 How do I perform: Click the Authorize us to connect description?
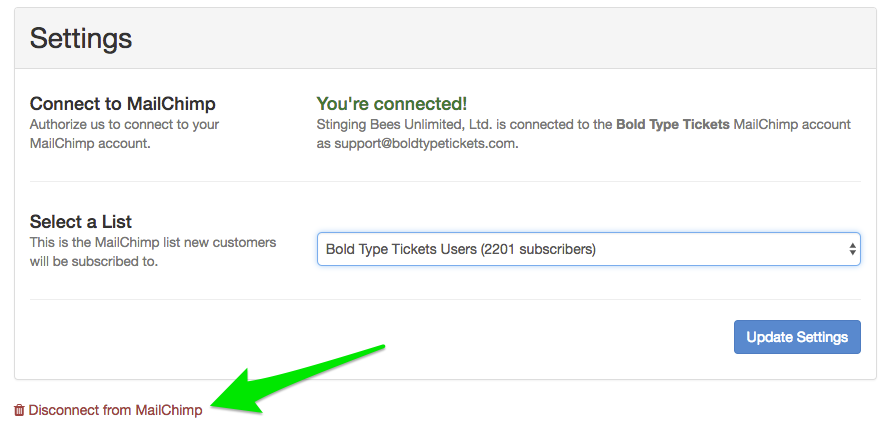(x=124, y=133)
